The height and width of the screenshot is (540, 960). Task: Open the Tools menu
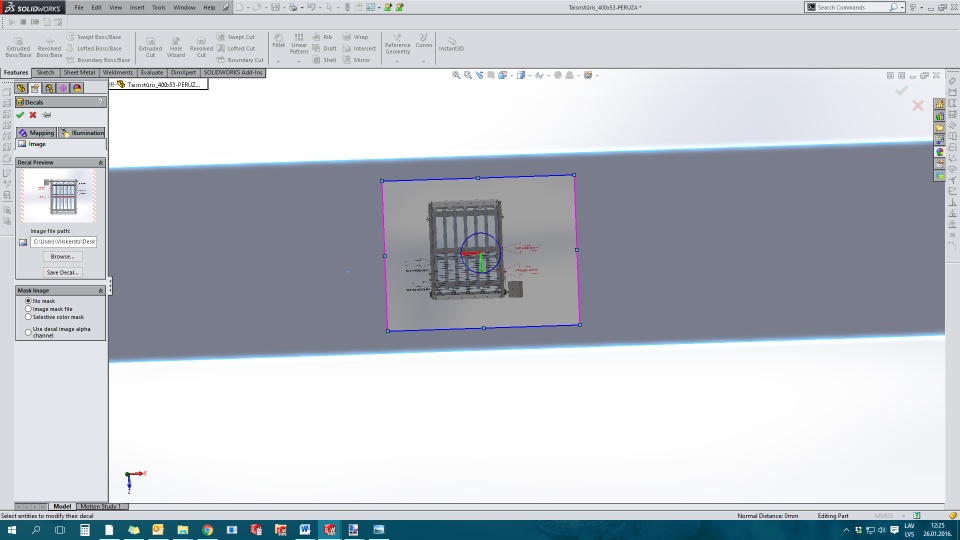coord(159,7)
